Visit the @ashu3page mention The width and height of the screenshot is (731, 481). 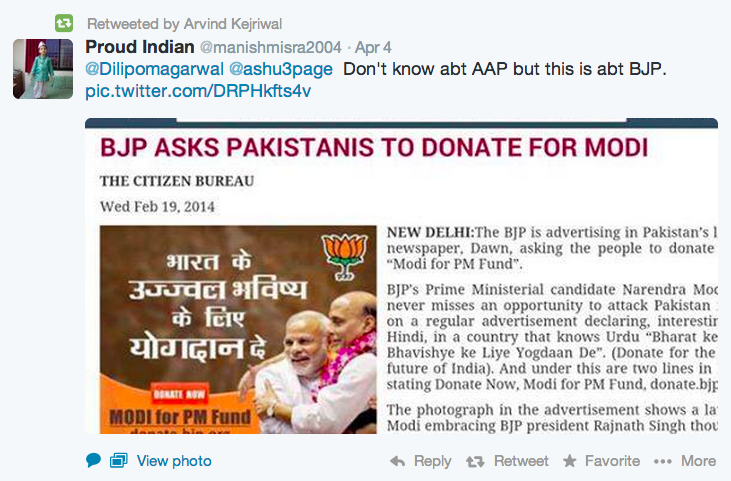281,69
